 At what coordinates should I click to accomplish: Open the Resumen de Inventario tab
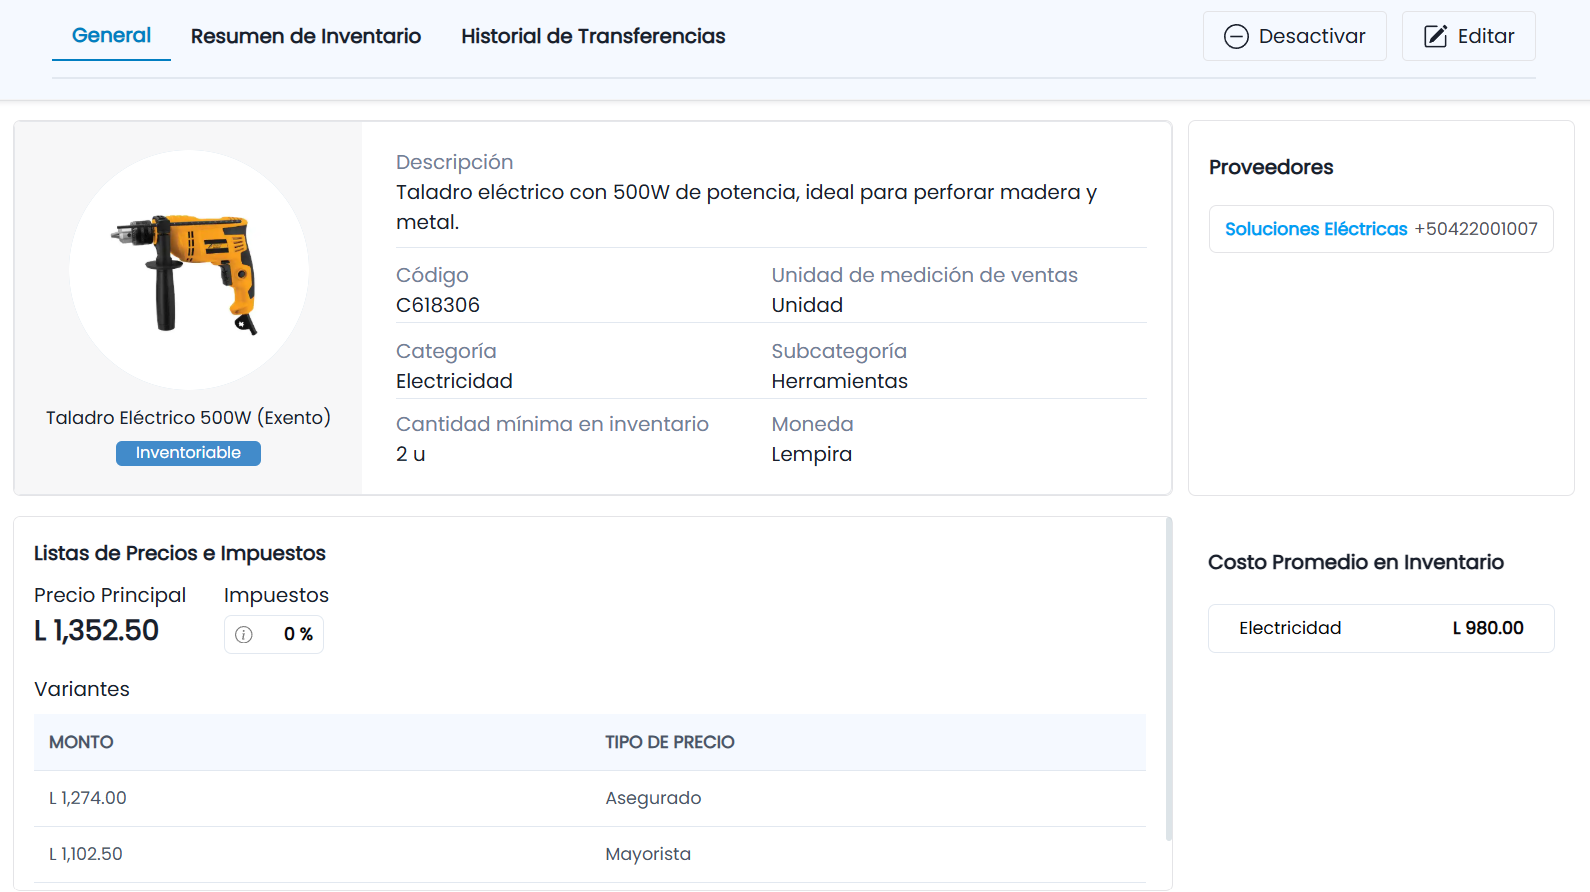[306, 36]
